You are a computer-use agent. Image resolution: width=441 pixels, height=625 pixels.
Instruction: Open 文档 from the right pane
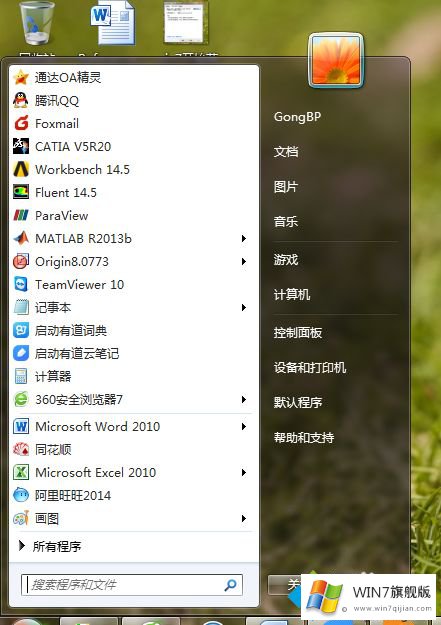coord(286,151)
